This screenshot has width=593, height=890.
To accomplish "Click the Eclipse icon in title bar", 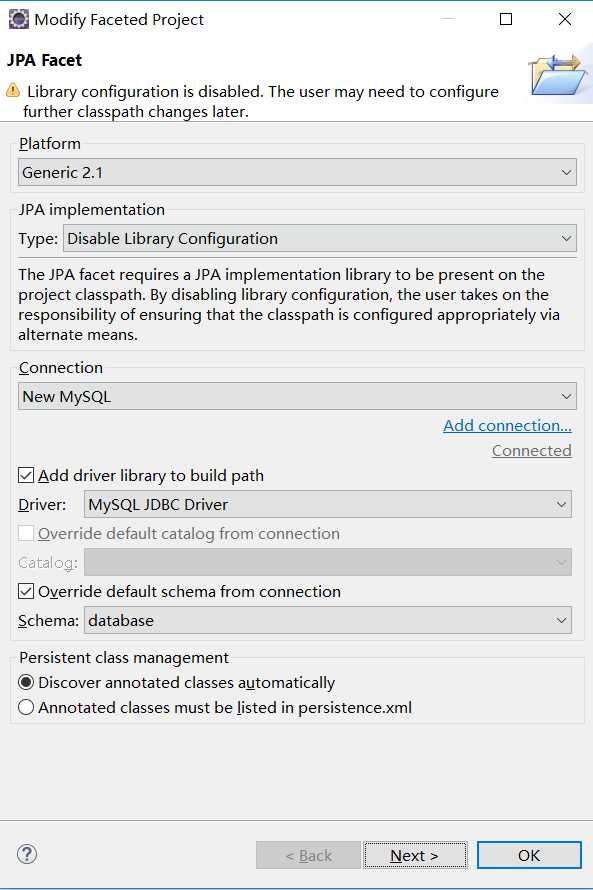I will click(x=18, y=19).
